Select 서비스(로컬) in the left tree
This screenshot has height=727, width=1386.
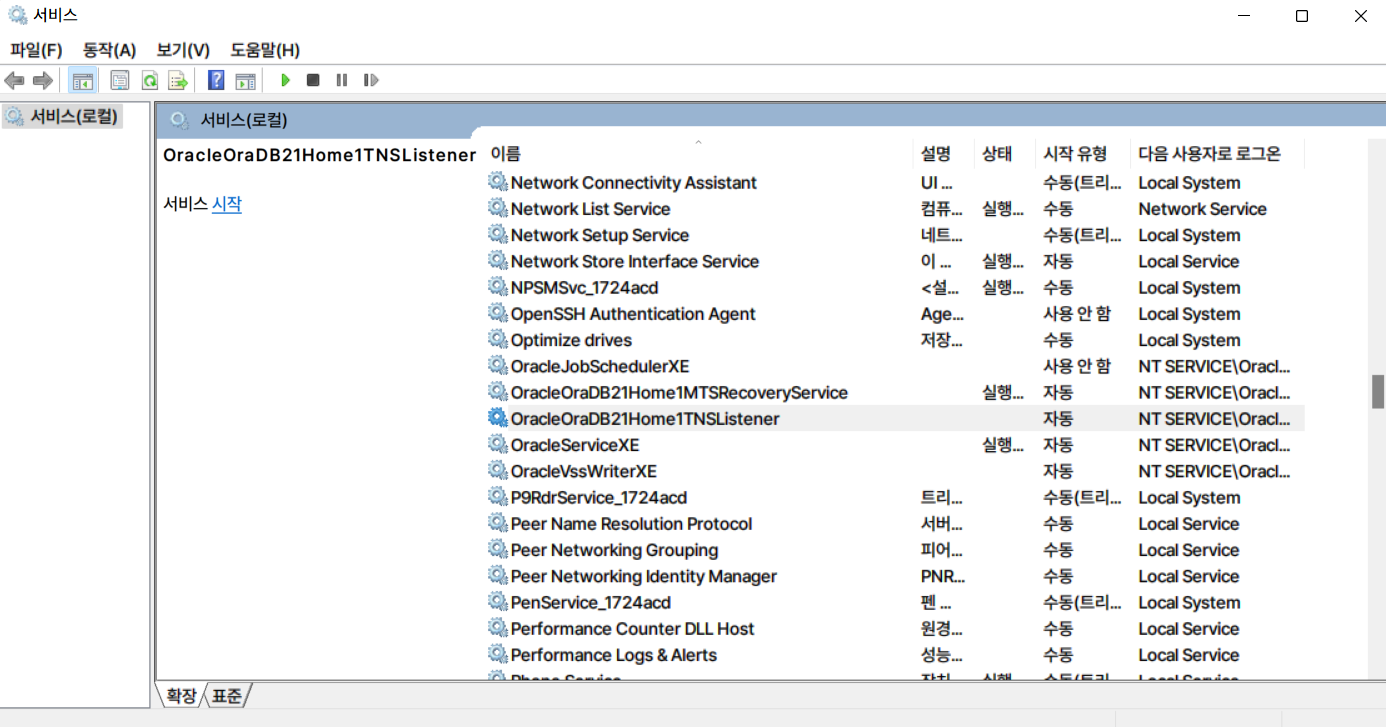(x=62, y=117)
